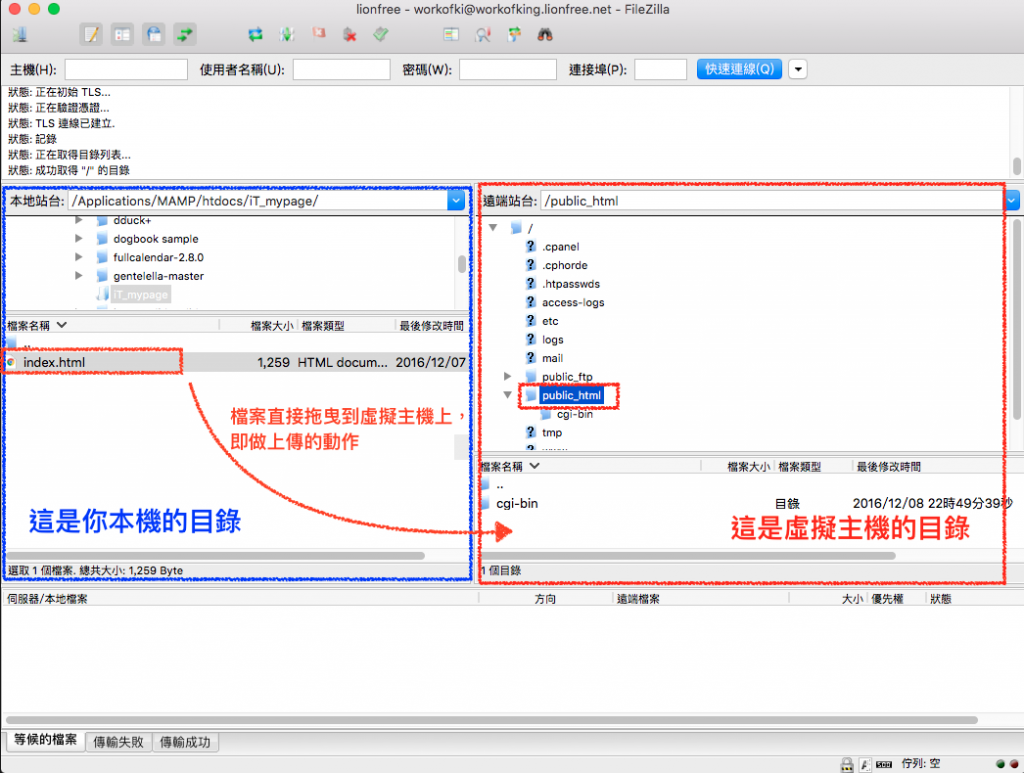The image size is (1024, 773).
Task: Switch to the 傳輸失敗 tab
Action: click(x=118, y=742)
